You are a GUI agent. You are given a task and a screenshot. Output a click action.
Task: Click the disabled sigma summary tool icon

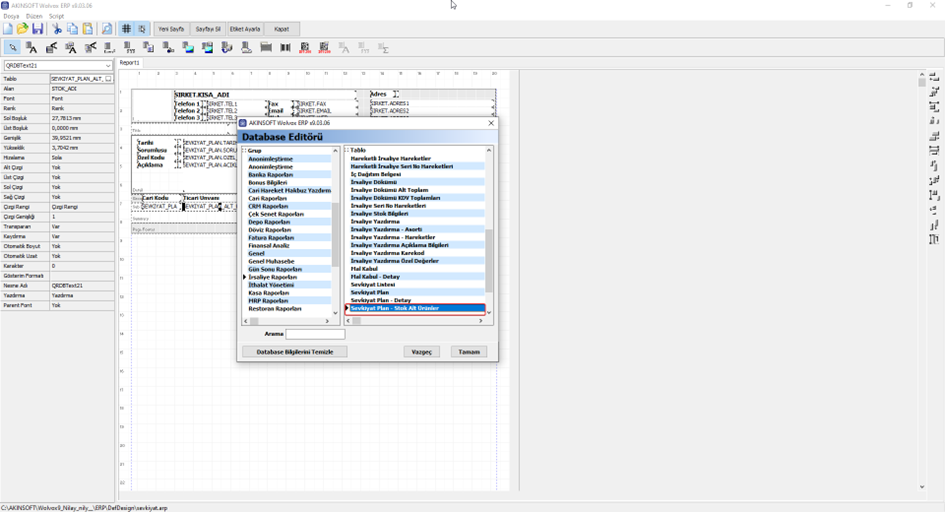coord(383,48)
